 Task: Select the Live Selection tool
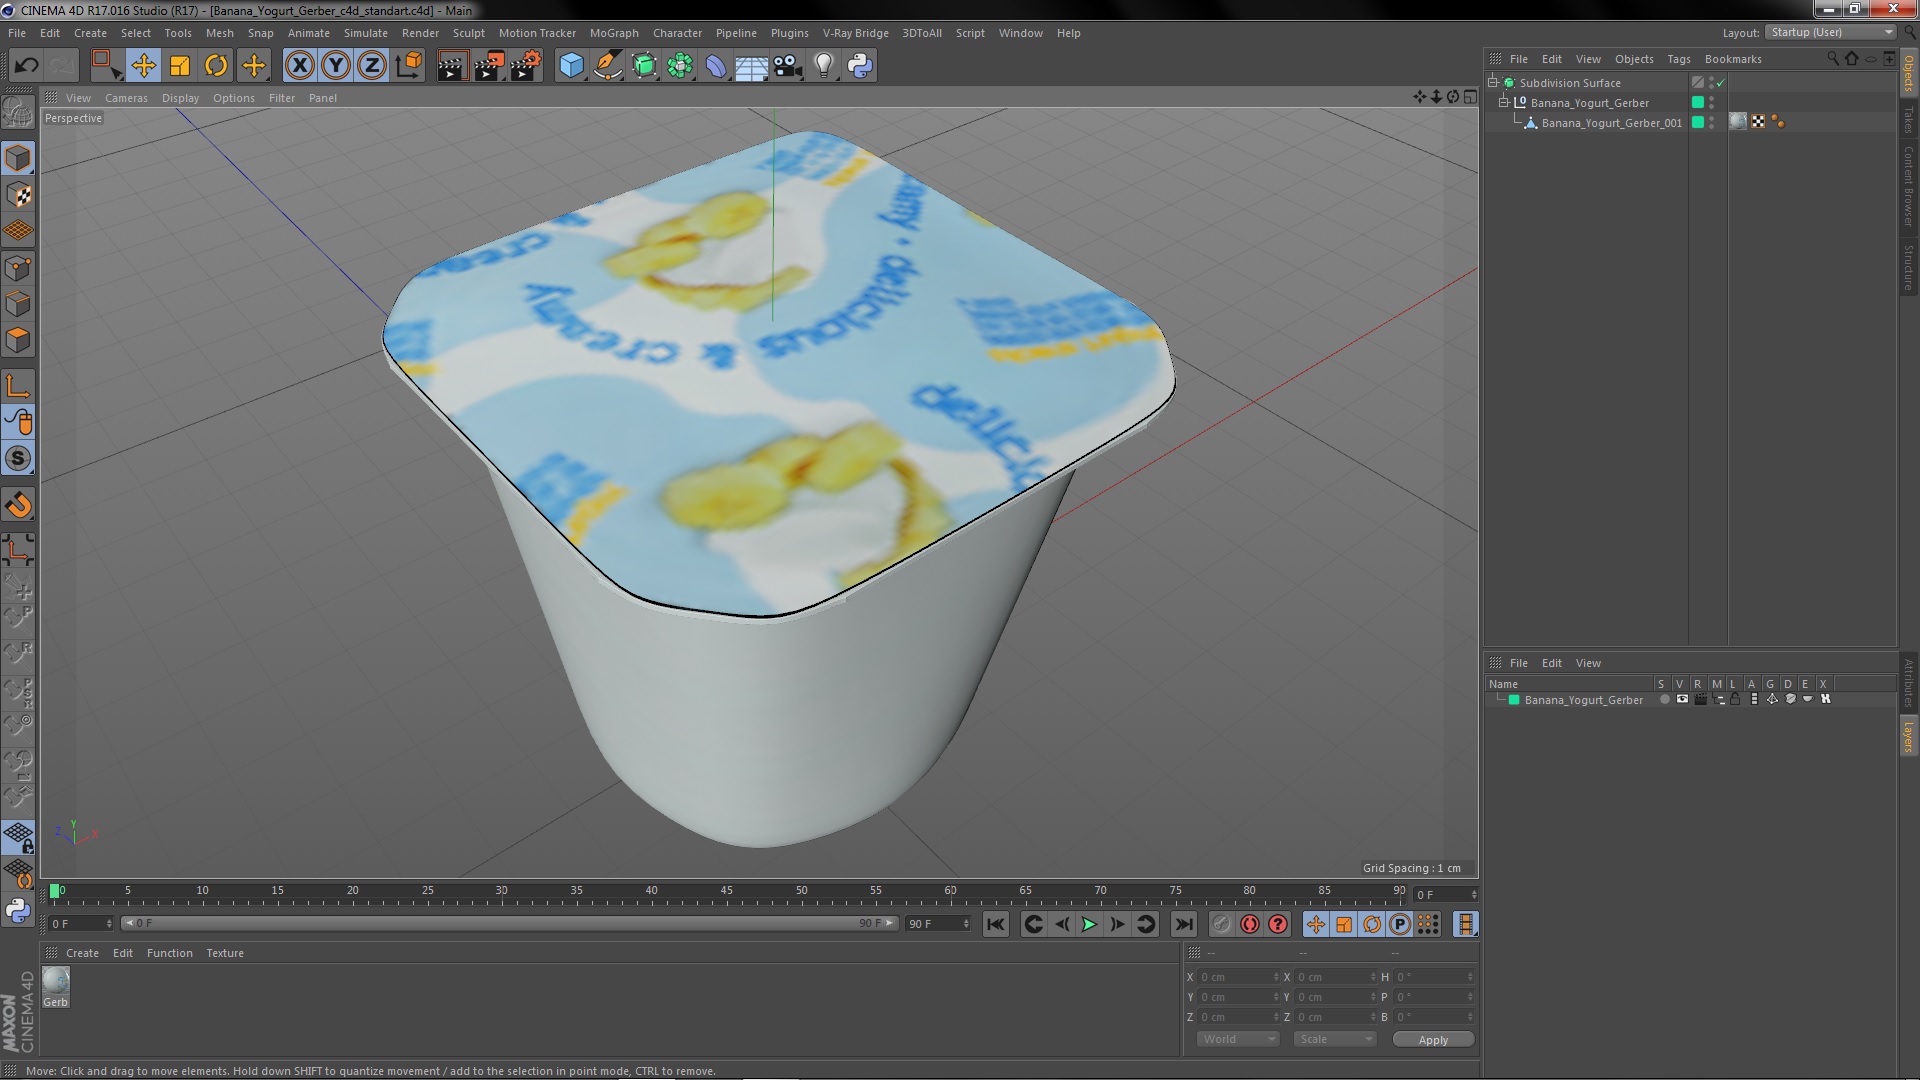(106, 66)
